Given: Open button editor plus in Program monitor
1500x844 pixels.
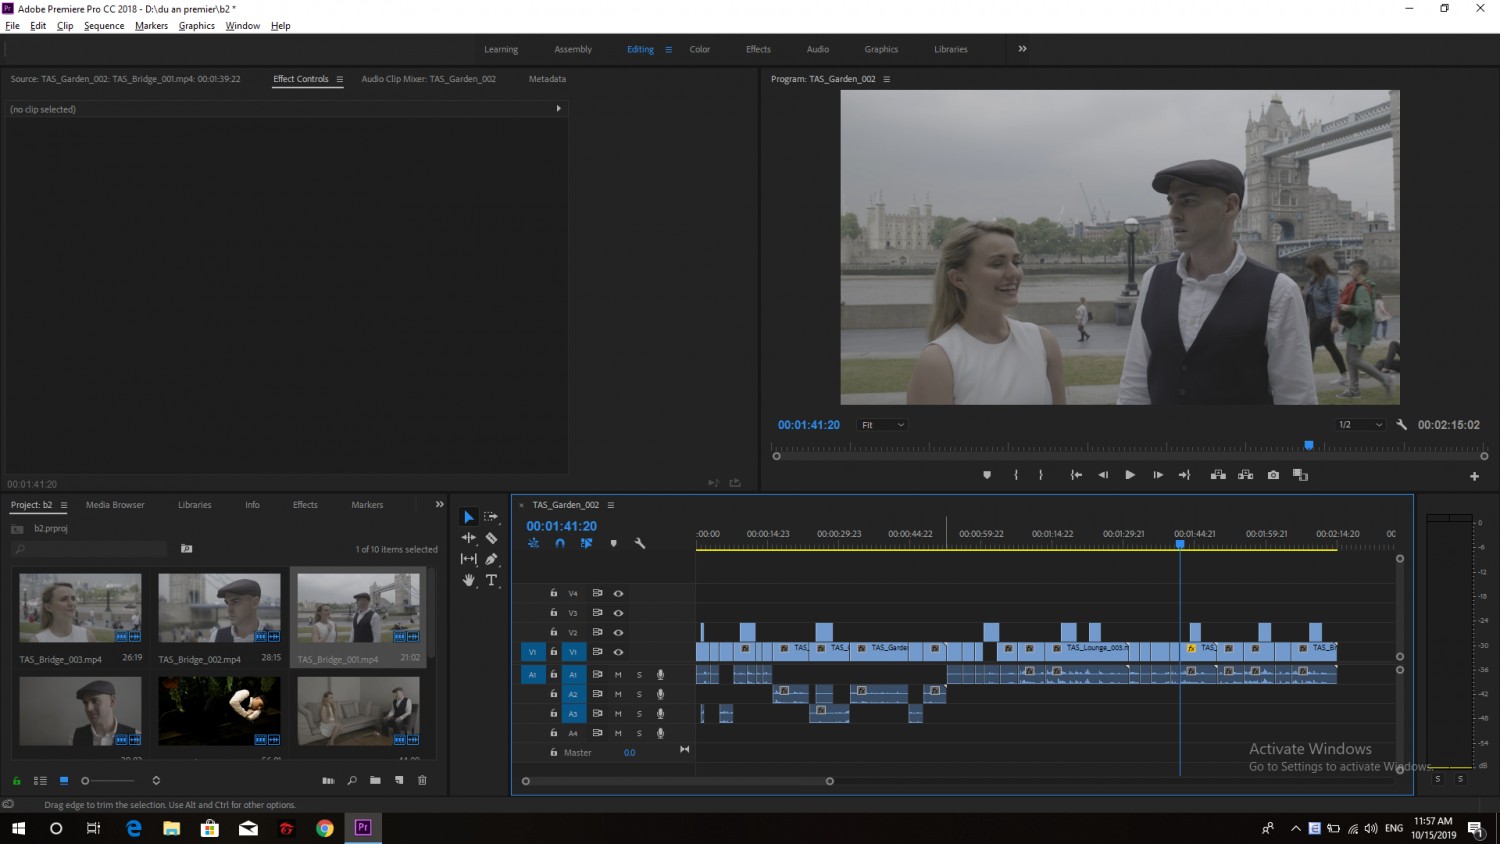Looking at the screenshot, I should (x=1474, y=476).
